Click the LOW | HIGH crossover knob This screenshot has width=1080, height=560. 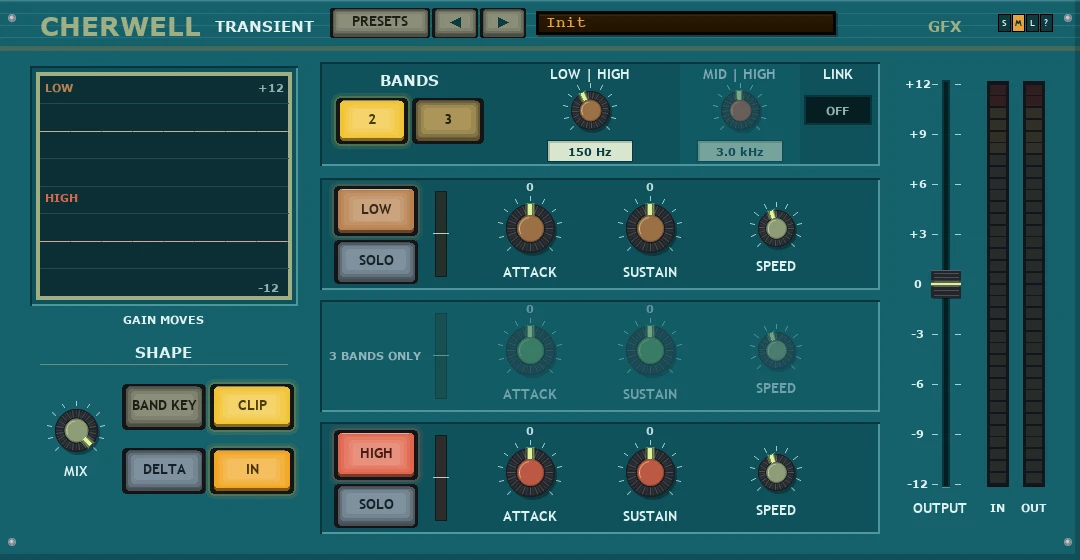pos(590,110)
